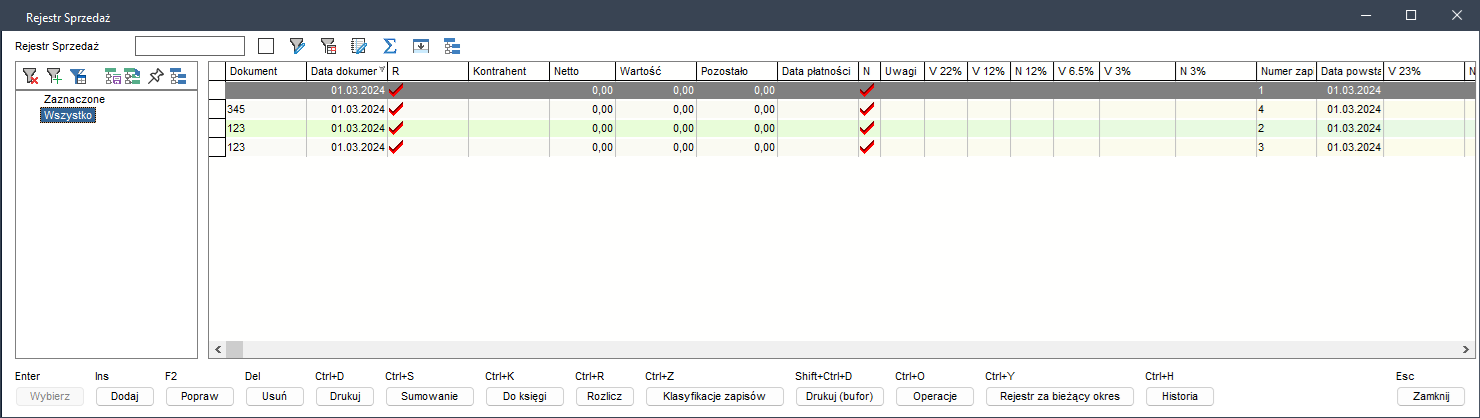Toggle R checkmark in row with Numer zap 2

tap(396, 128)
